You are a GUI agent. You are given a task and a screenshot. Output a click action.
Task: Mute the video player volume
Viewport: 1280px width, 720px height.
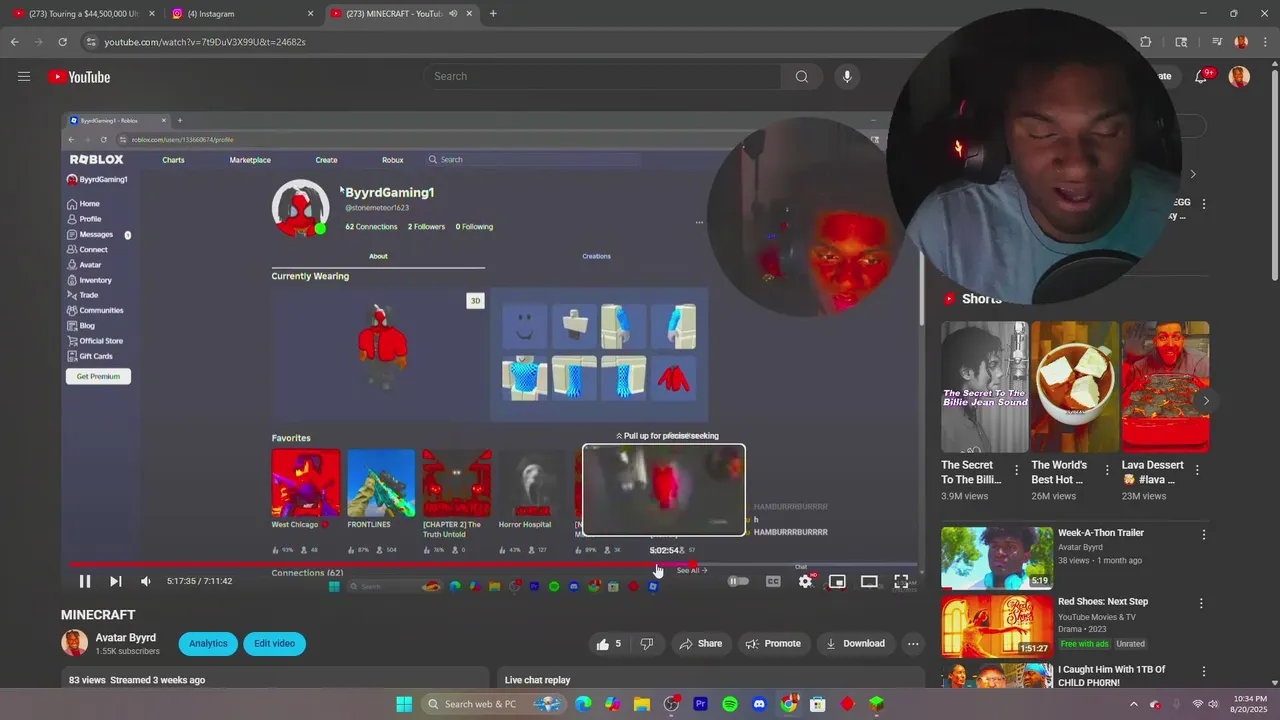(146, 581)
